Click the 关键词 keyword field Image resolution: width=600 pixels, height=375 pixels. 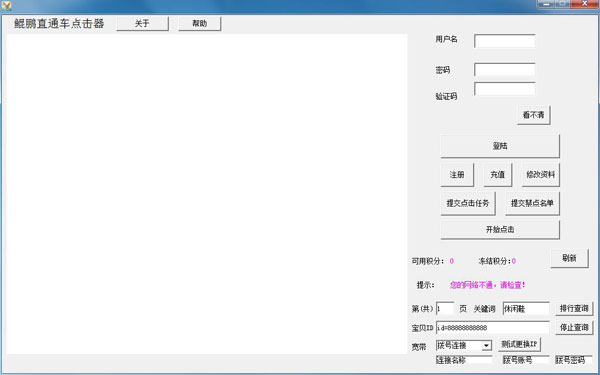tap(526, 308)
